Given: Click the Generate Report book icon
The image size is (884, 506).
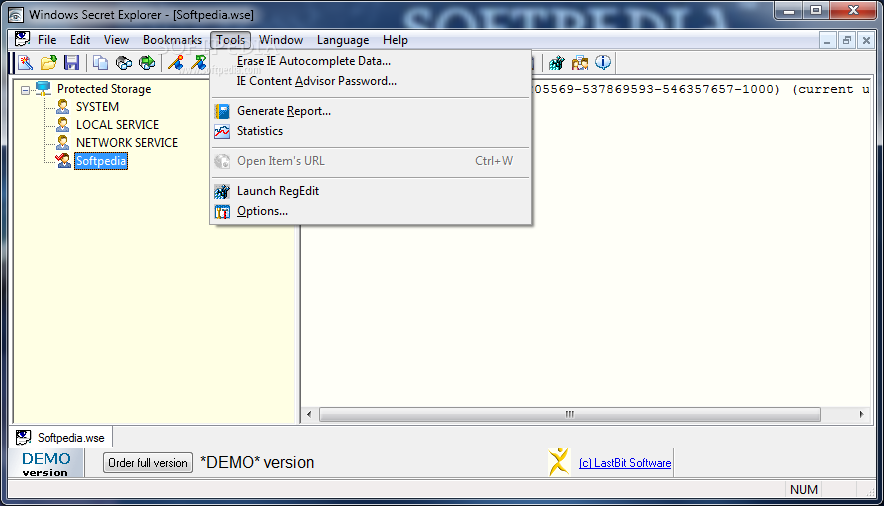Looking at the screenshot, I should [222, 111].
